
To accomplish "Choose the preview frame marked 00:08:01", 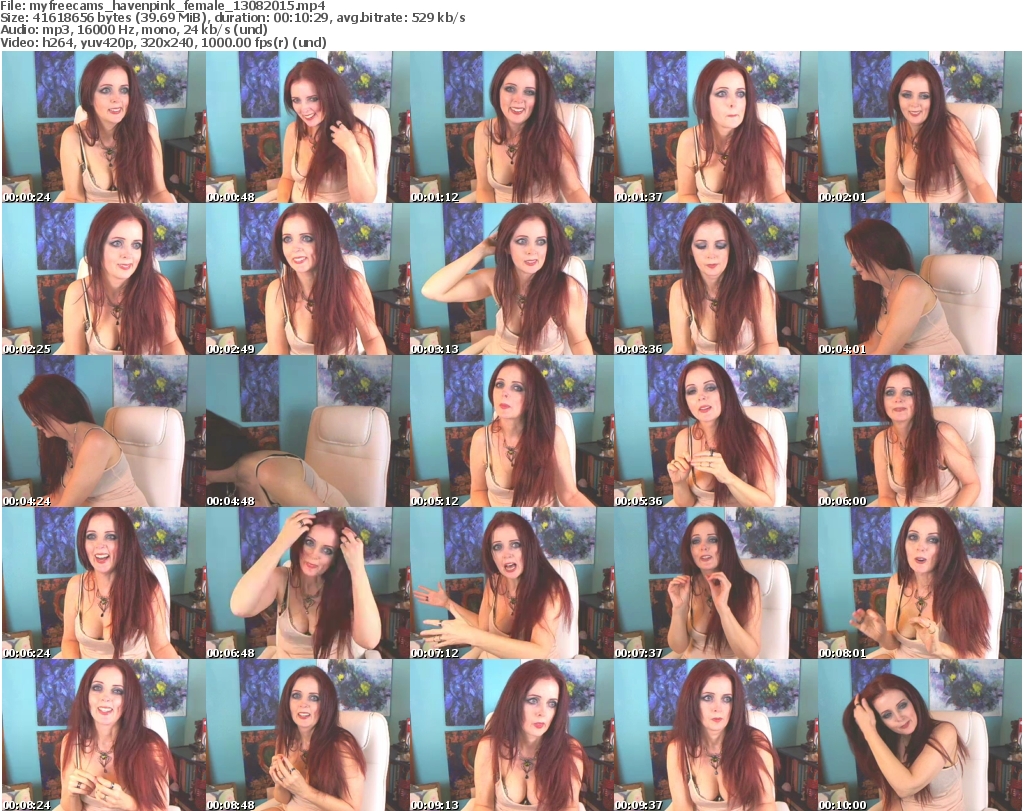I will 920,583.
